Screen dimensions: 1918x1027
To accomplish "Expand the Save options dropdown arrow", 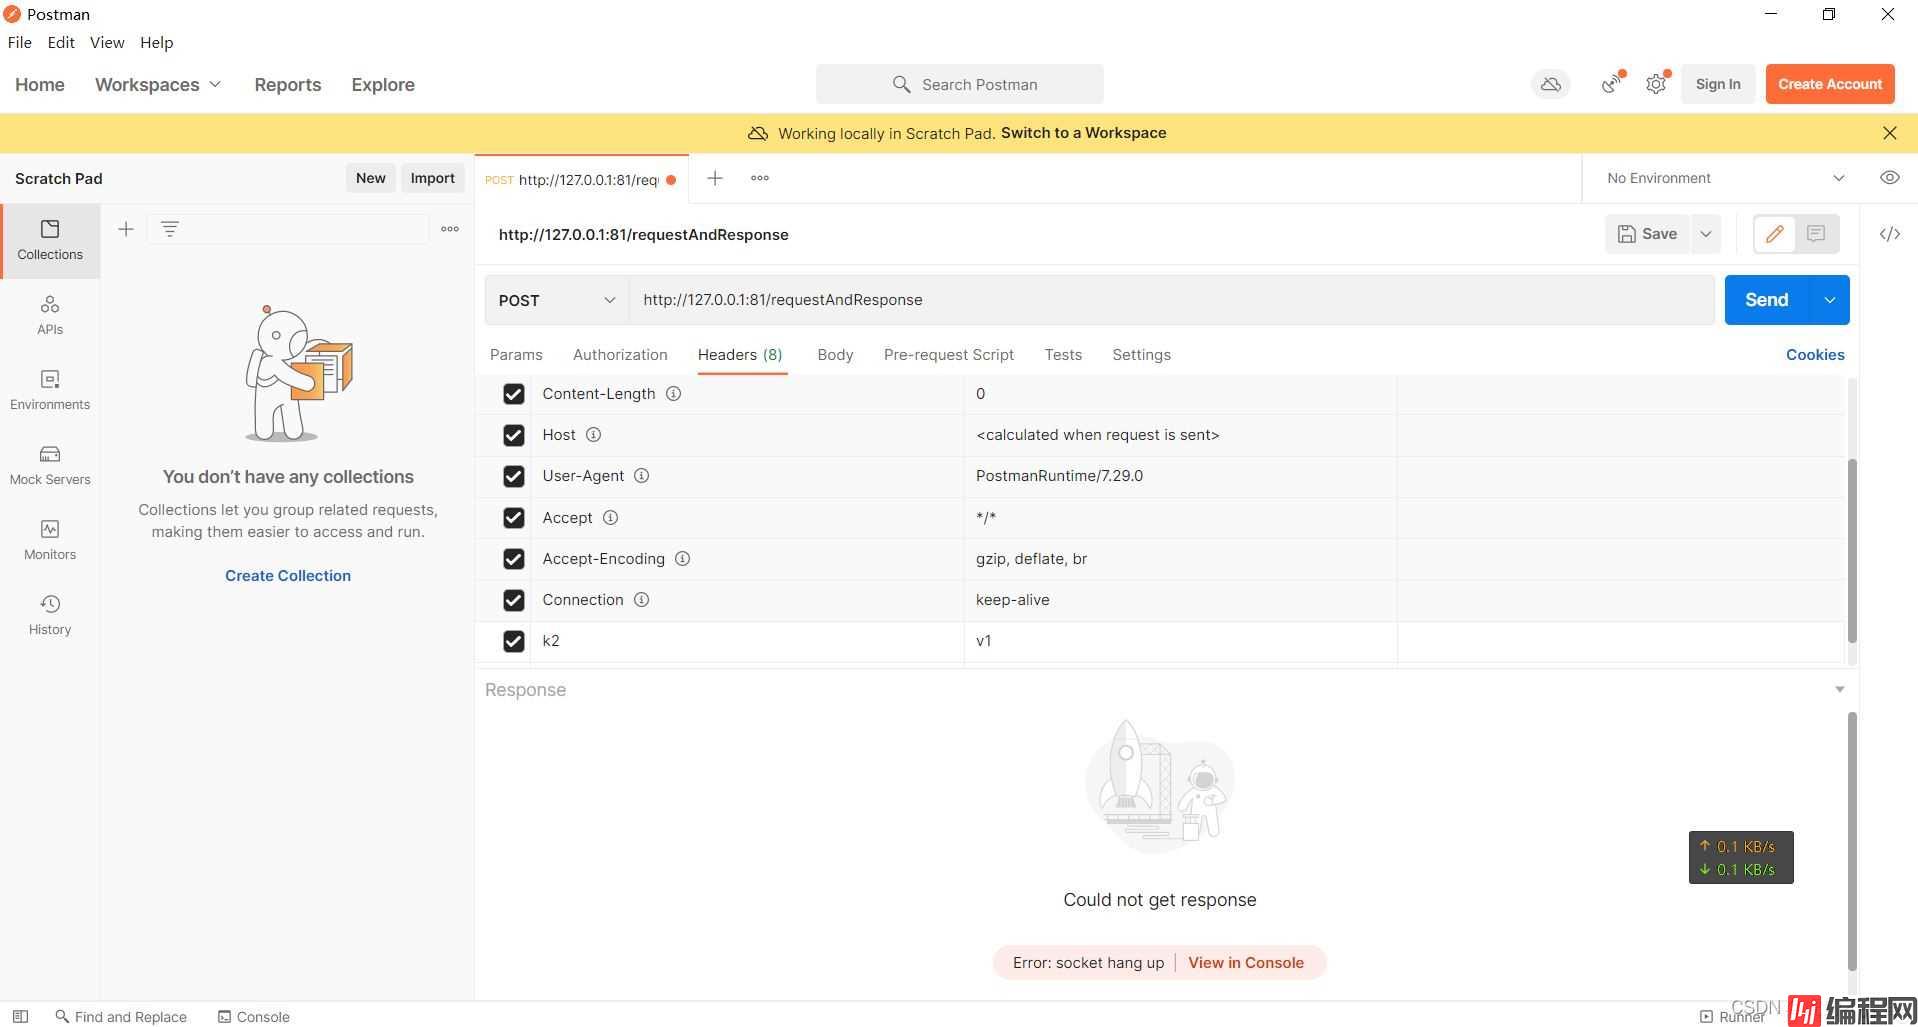I will pyautogui.click(x=1706, y=234).
